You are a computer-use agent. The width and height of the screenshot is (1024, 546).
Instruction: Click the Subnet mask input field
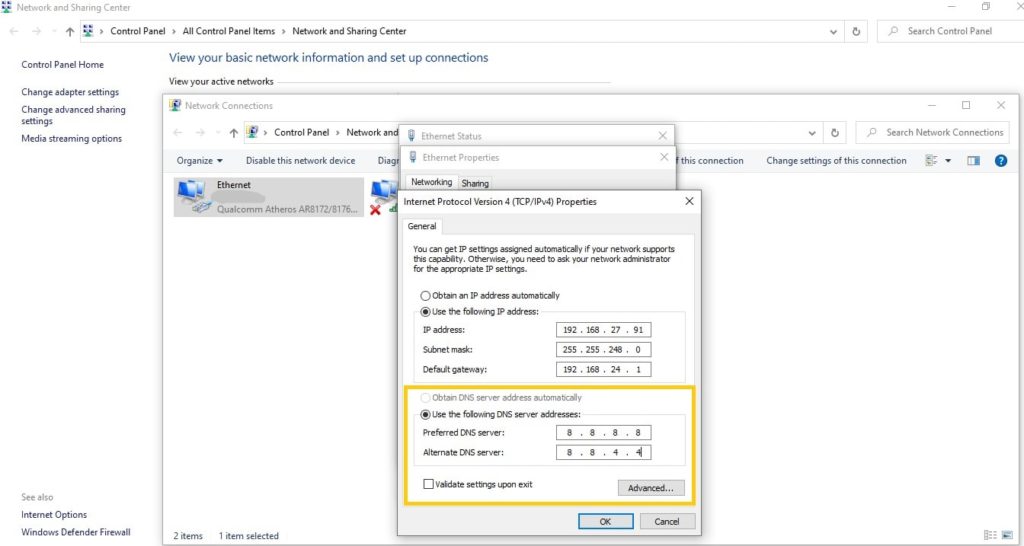coord(603,349)
